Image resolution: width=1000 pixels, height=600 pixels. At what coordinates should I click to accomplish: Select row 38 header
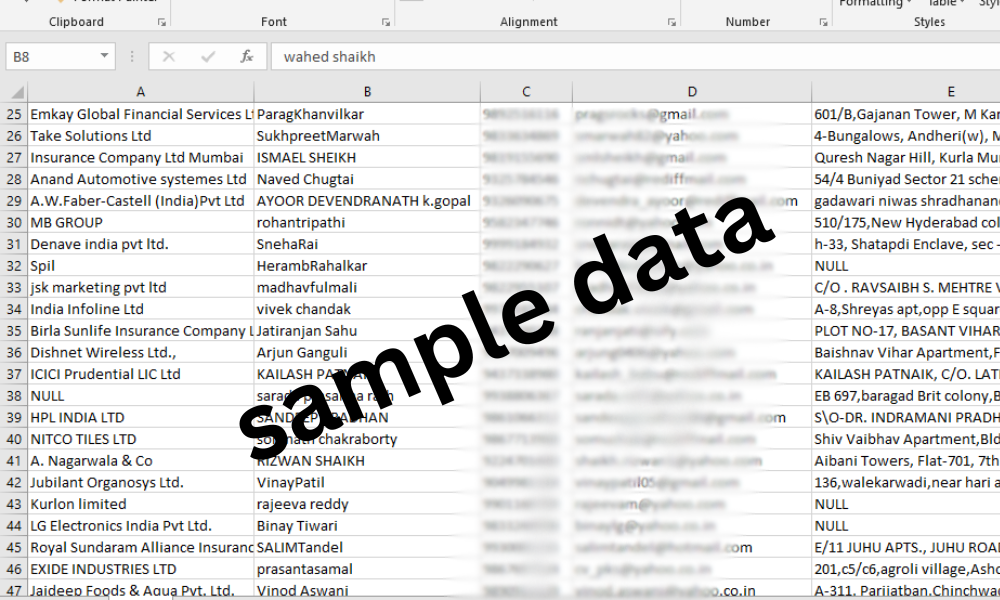coord(13,396)
